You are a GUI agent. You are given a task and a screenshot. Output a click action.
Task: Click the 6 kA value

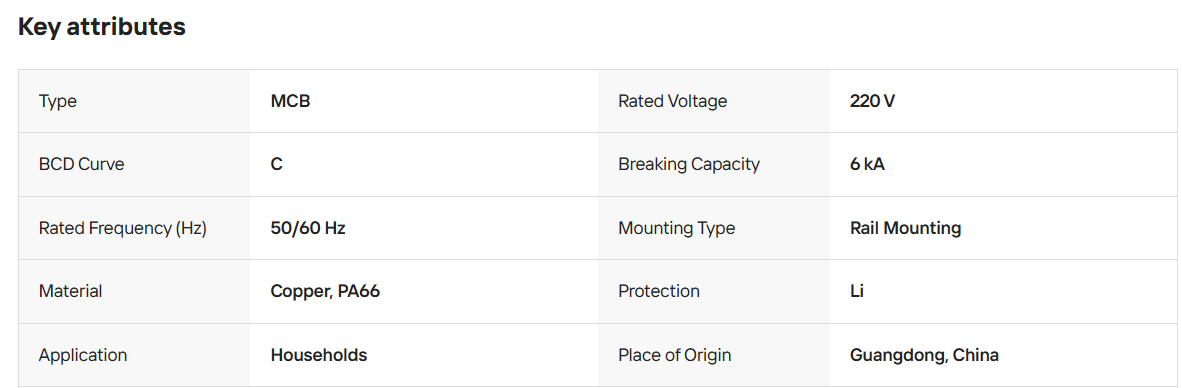tap(868, 164)
